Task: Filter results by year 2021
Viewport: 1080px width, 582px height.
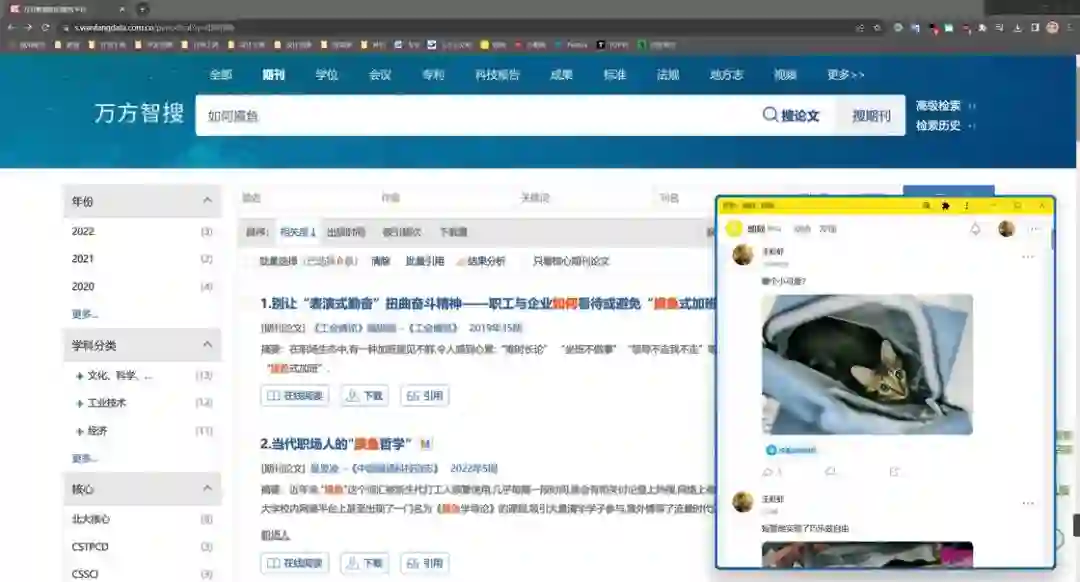Action: point(83,259)
